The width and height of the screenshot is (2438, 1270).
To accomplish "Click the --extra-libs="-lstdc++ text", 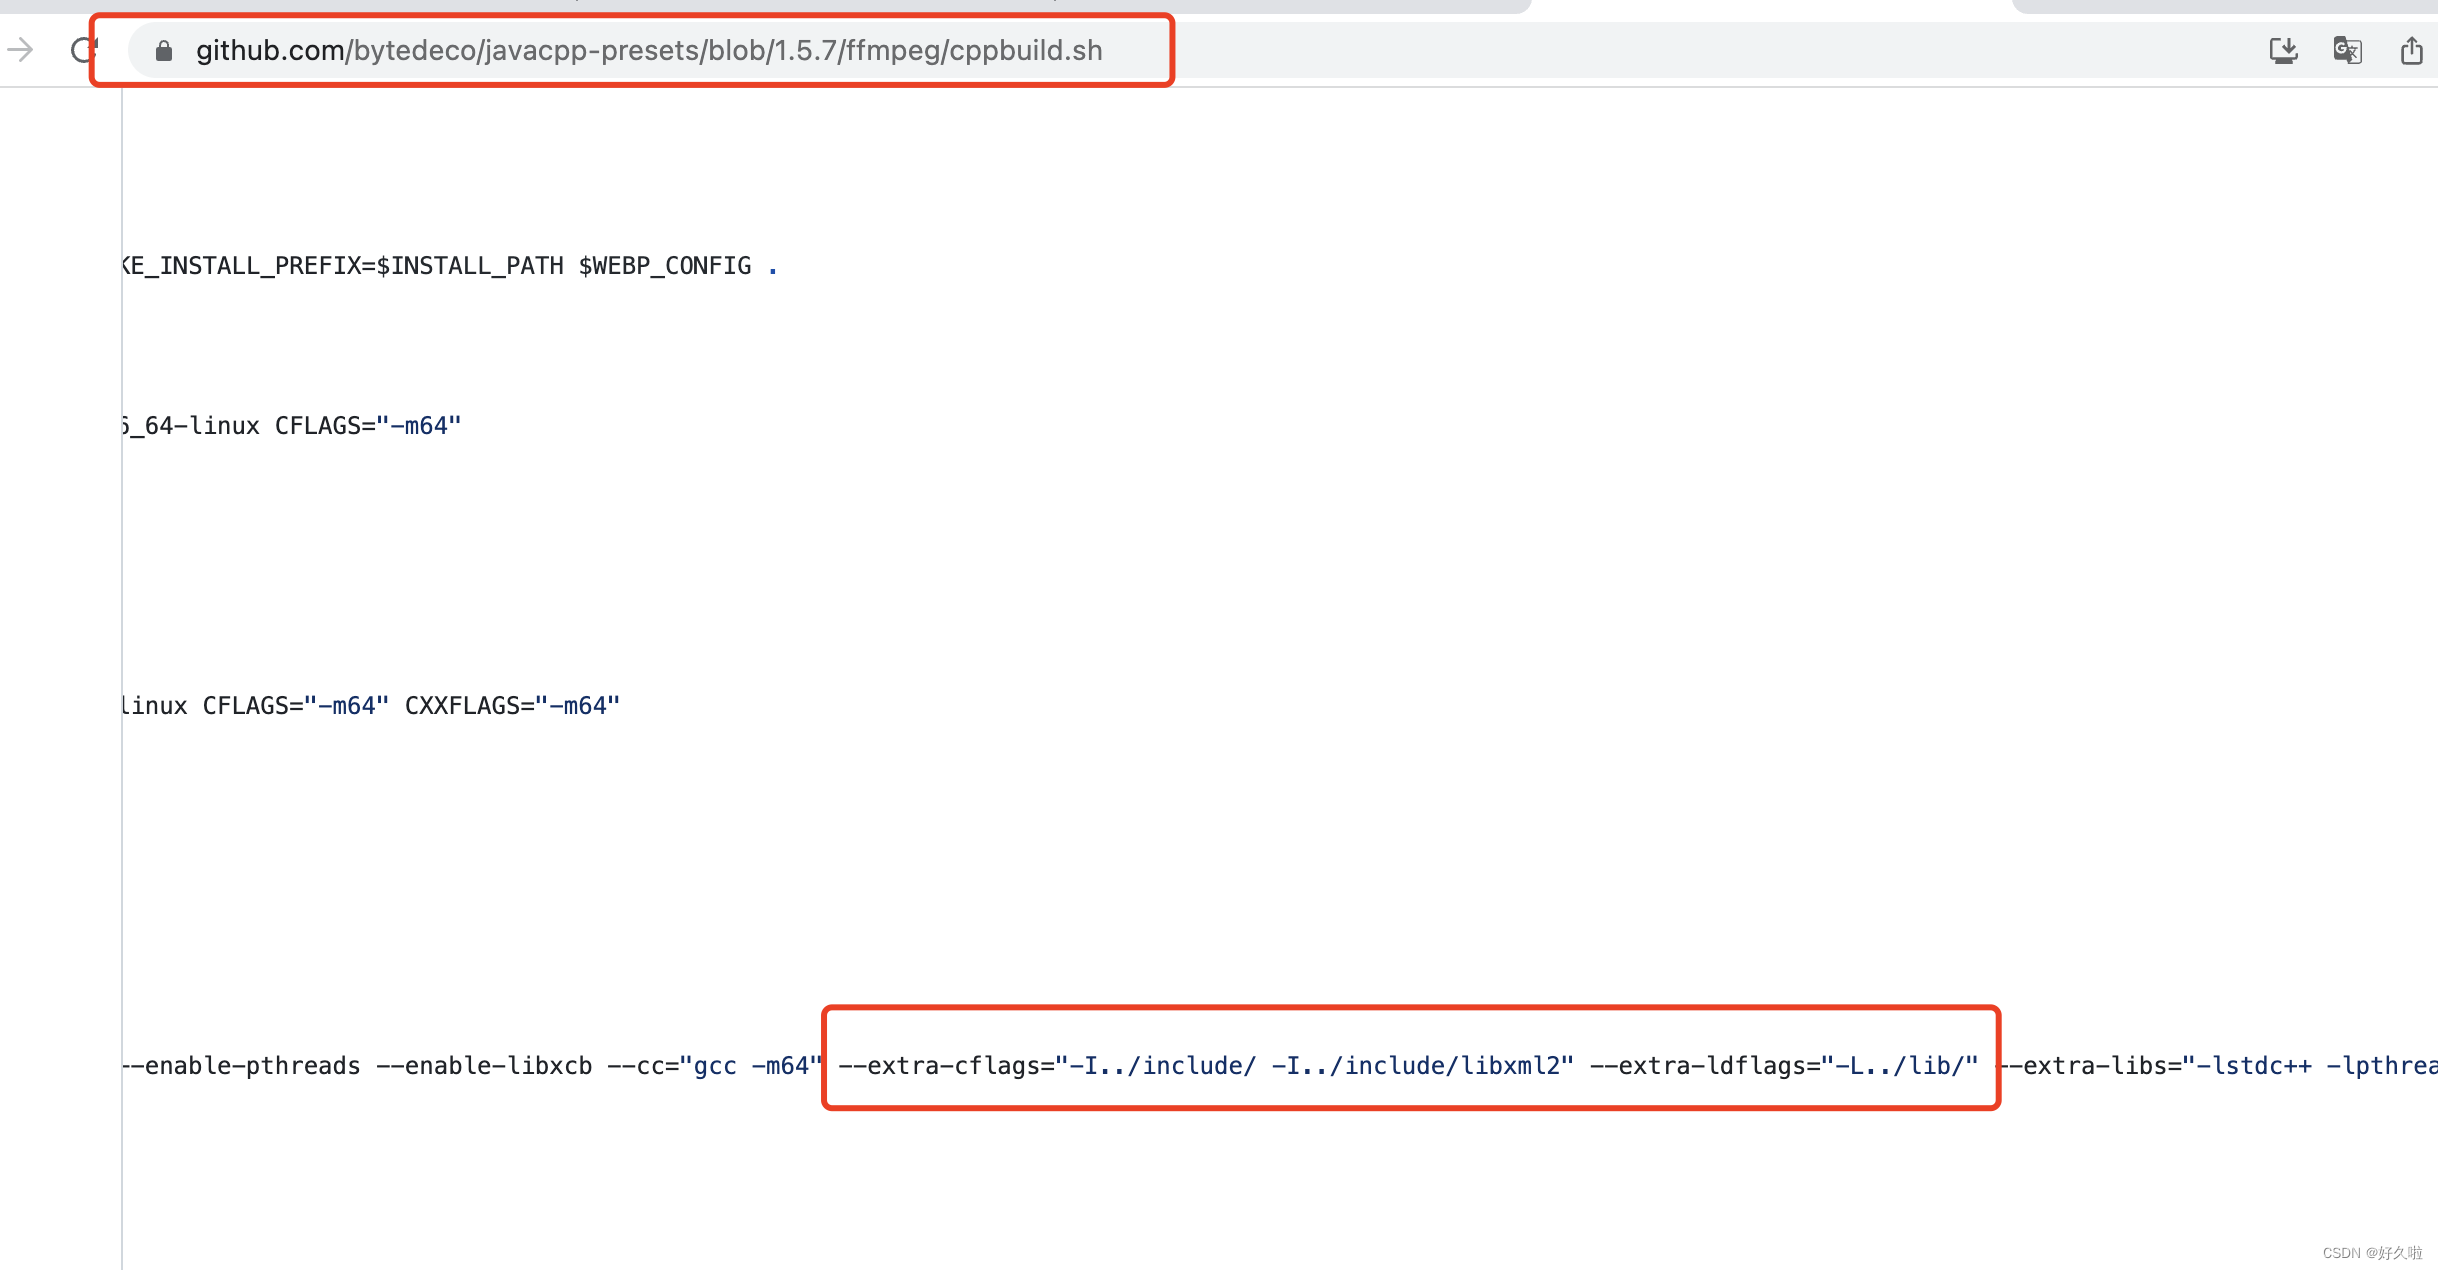I will (2154, 1066).
